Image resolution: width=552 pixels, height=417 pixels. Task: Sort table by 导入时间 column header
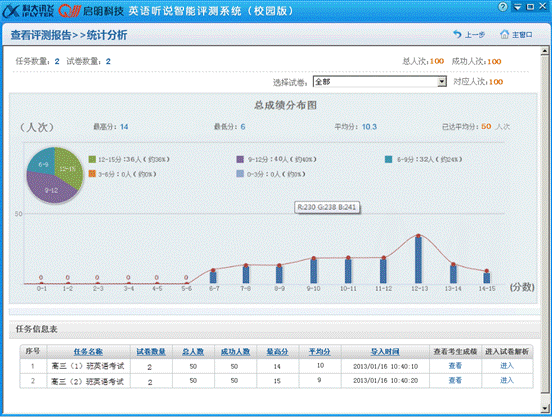pos(385,352)
